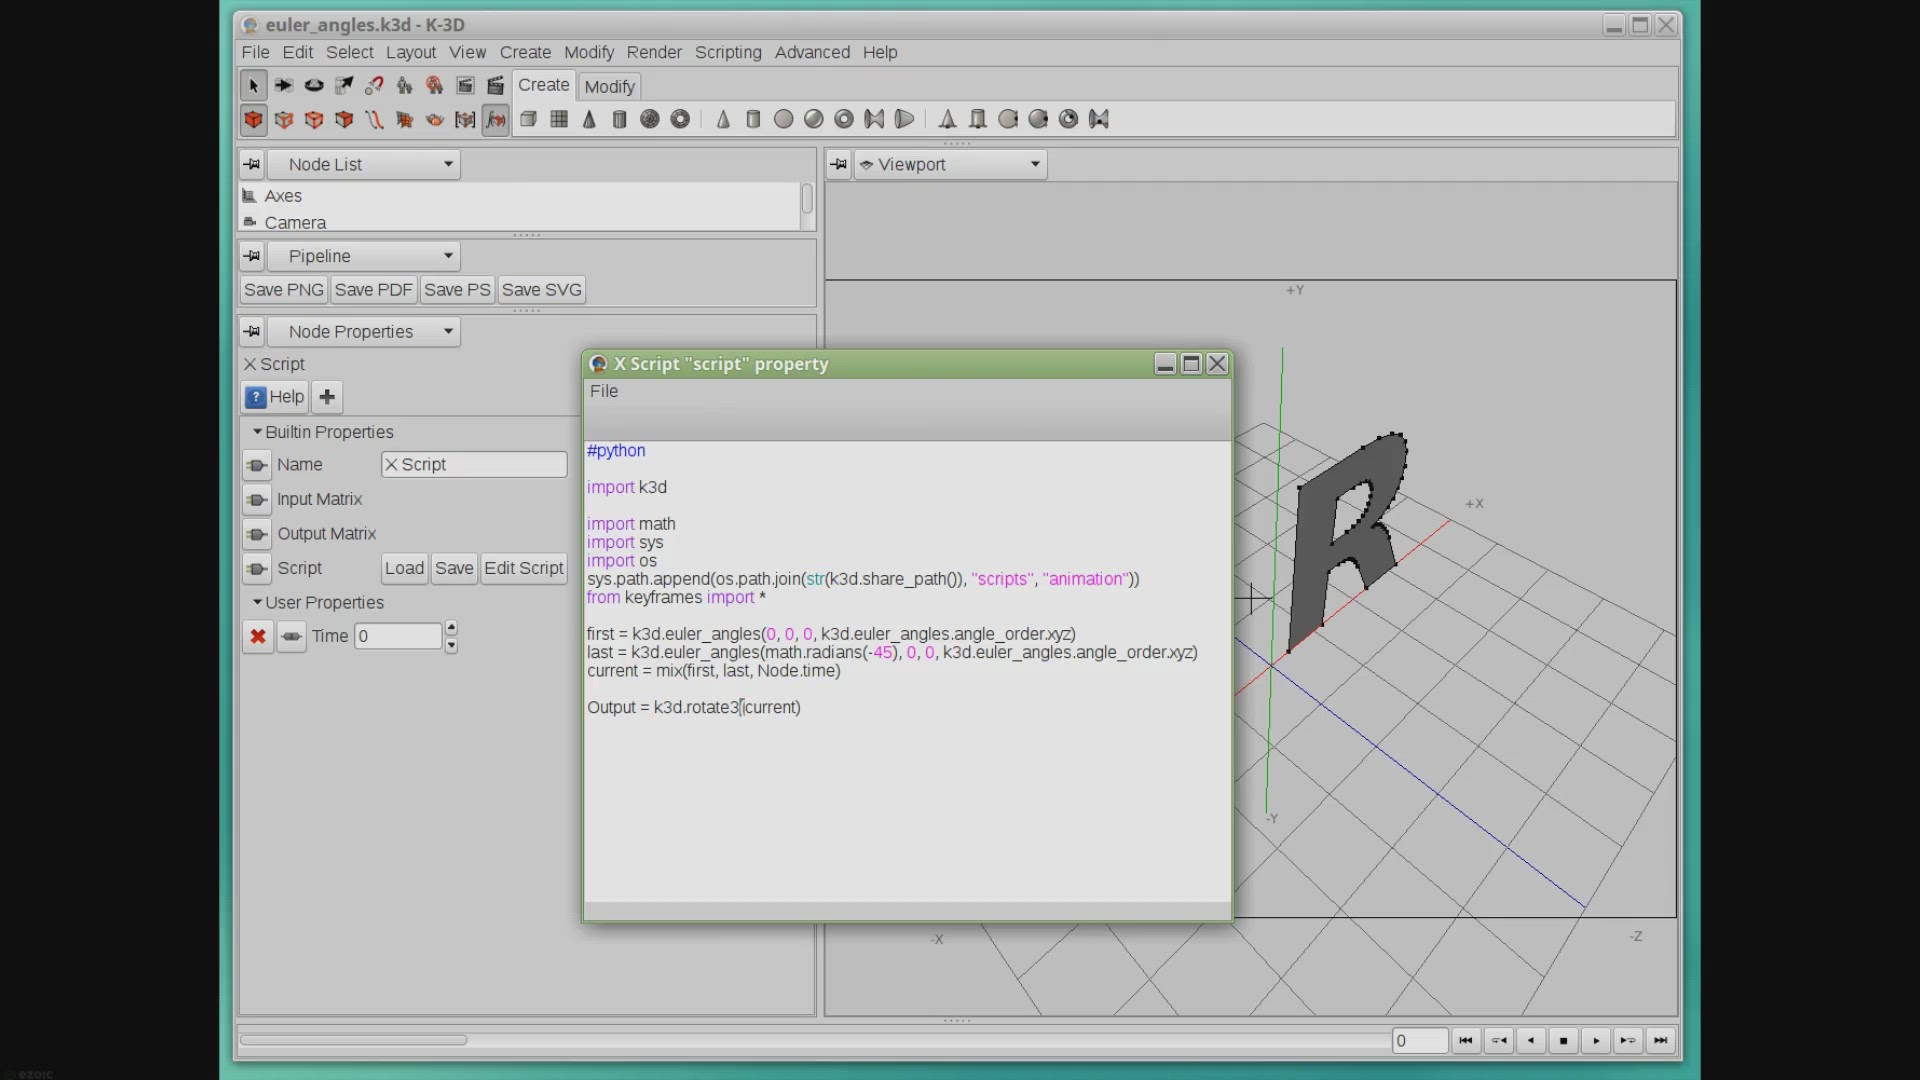Image resolution: width=1920 pixels, height=1080 pixels.
Task: Create a polygonal cone, left of the cylinder
Action: click(589, 120)
